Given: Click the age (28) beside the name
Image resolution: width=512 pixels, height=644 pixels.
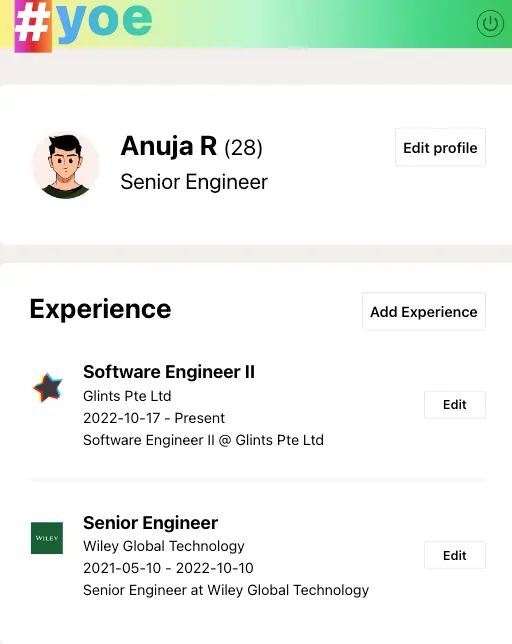Looking at the screenshot, I should point(243,147).
